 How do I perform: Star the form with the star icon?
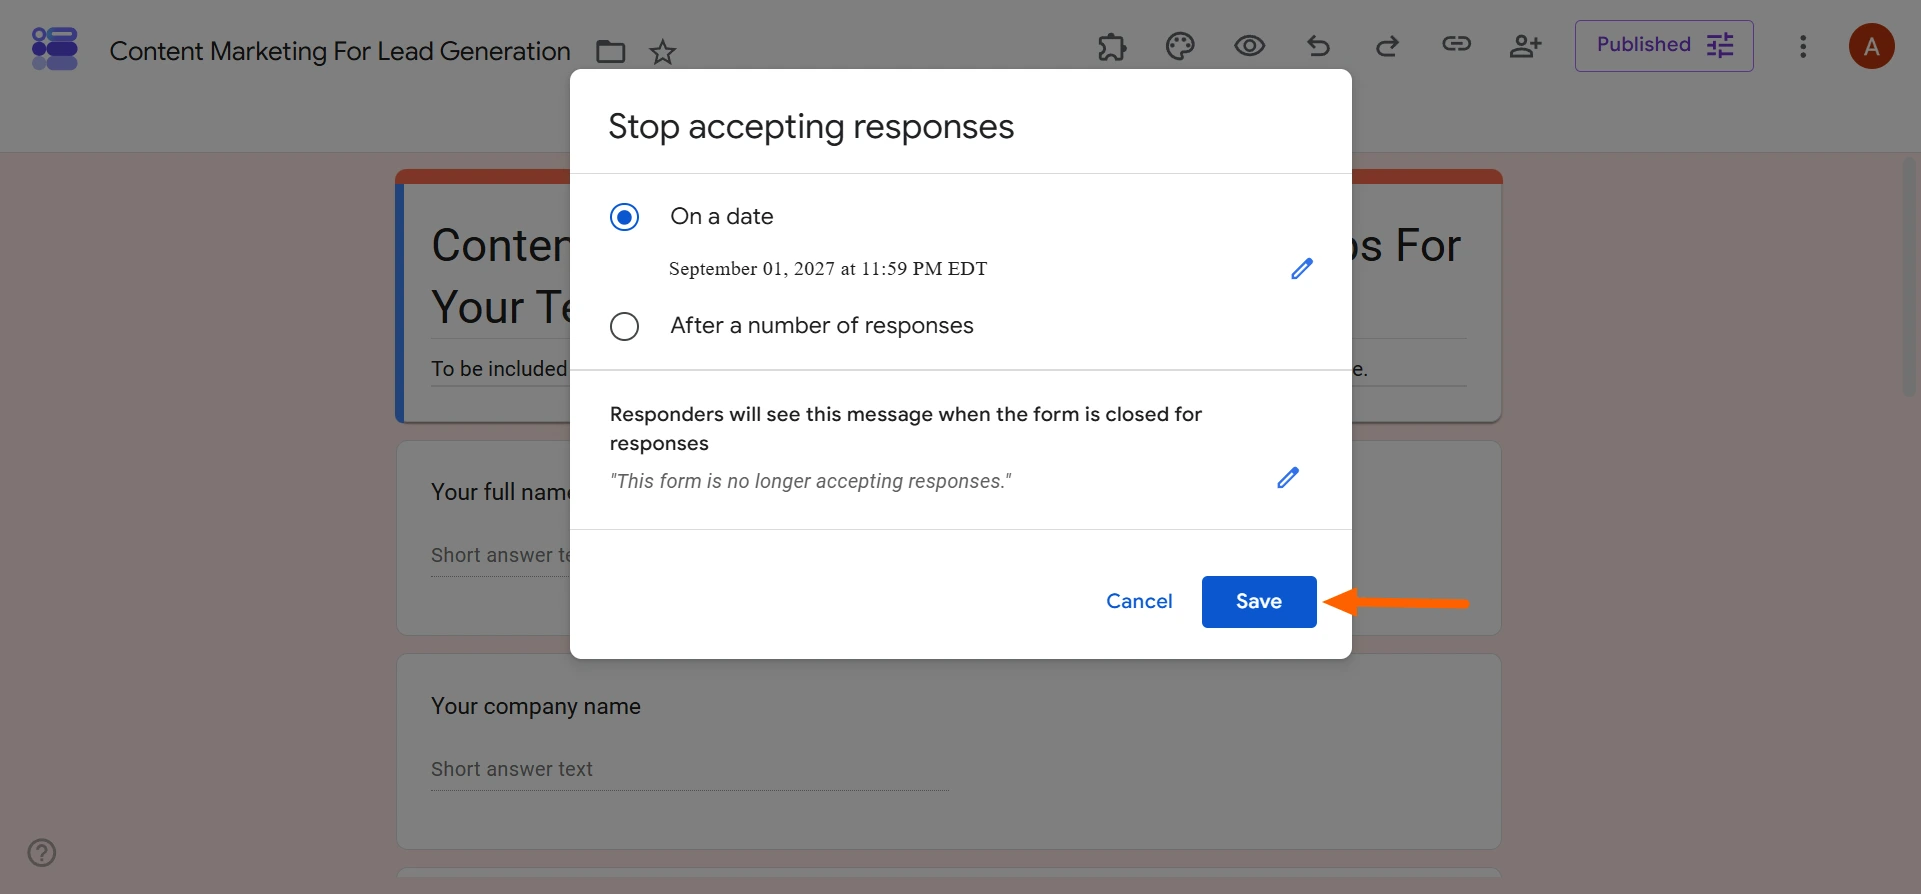(663, 51)
